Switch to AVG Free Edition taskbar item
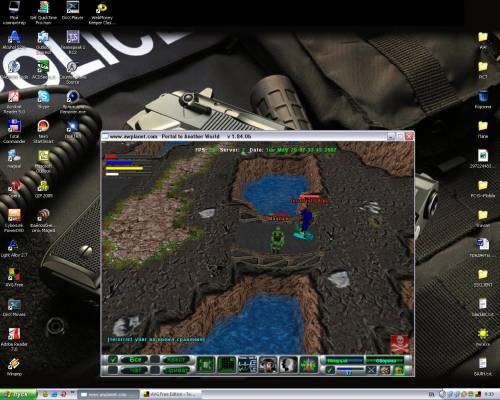500x400 pixels. coord(171,394)
